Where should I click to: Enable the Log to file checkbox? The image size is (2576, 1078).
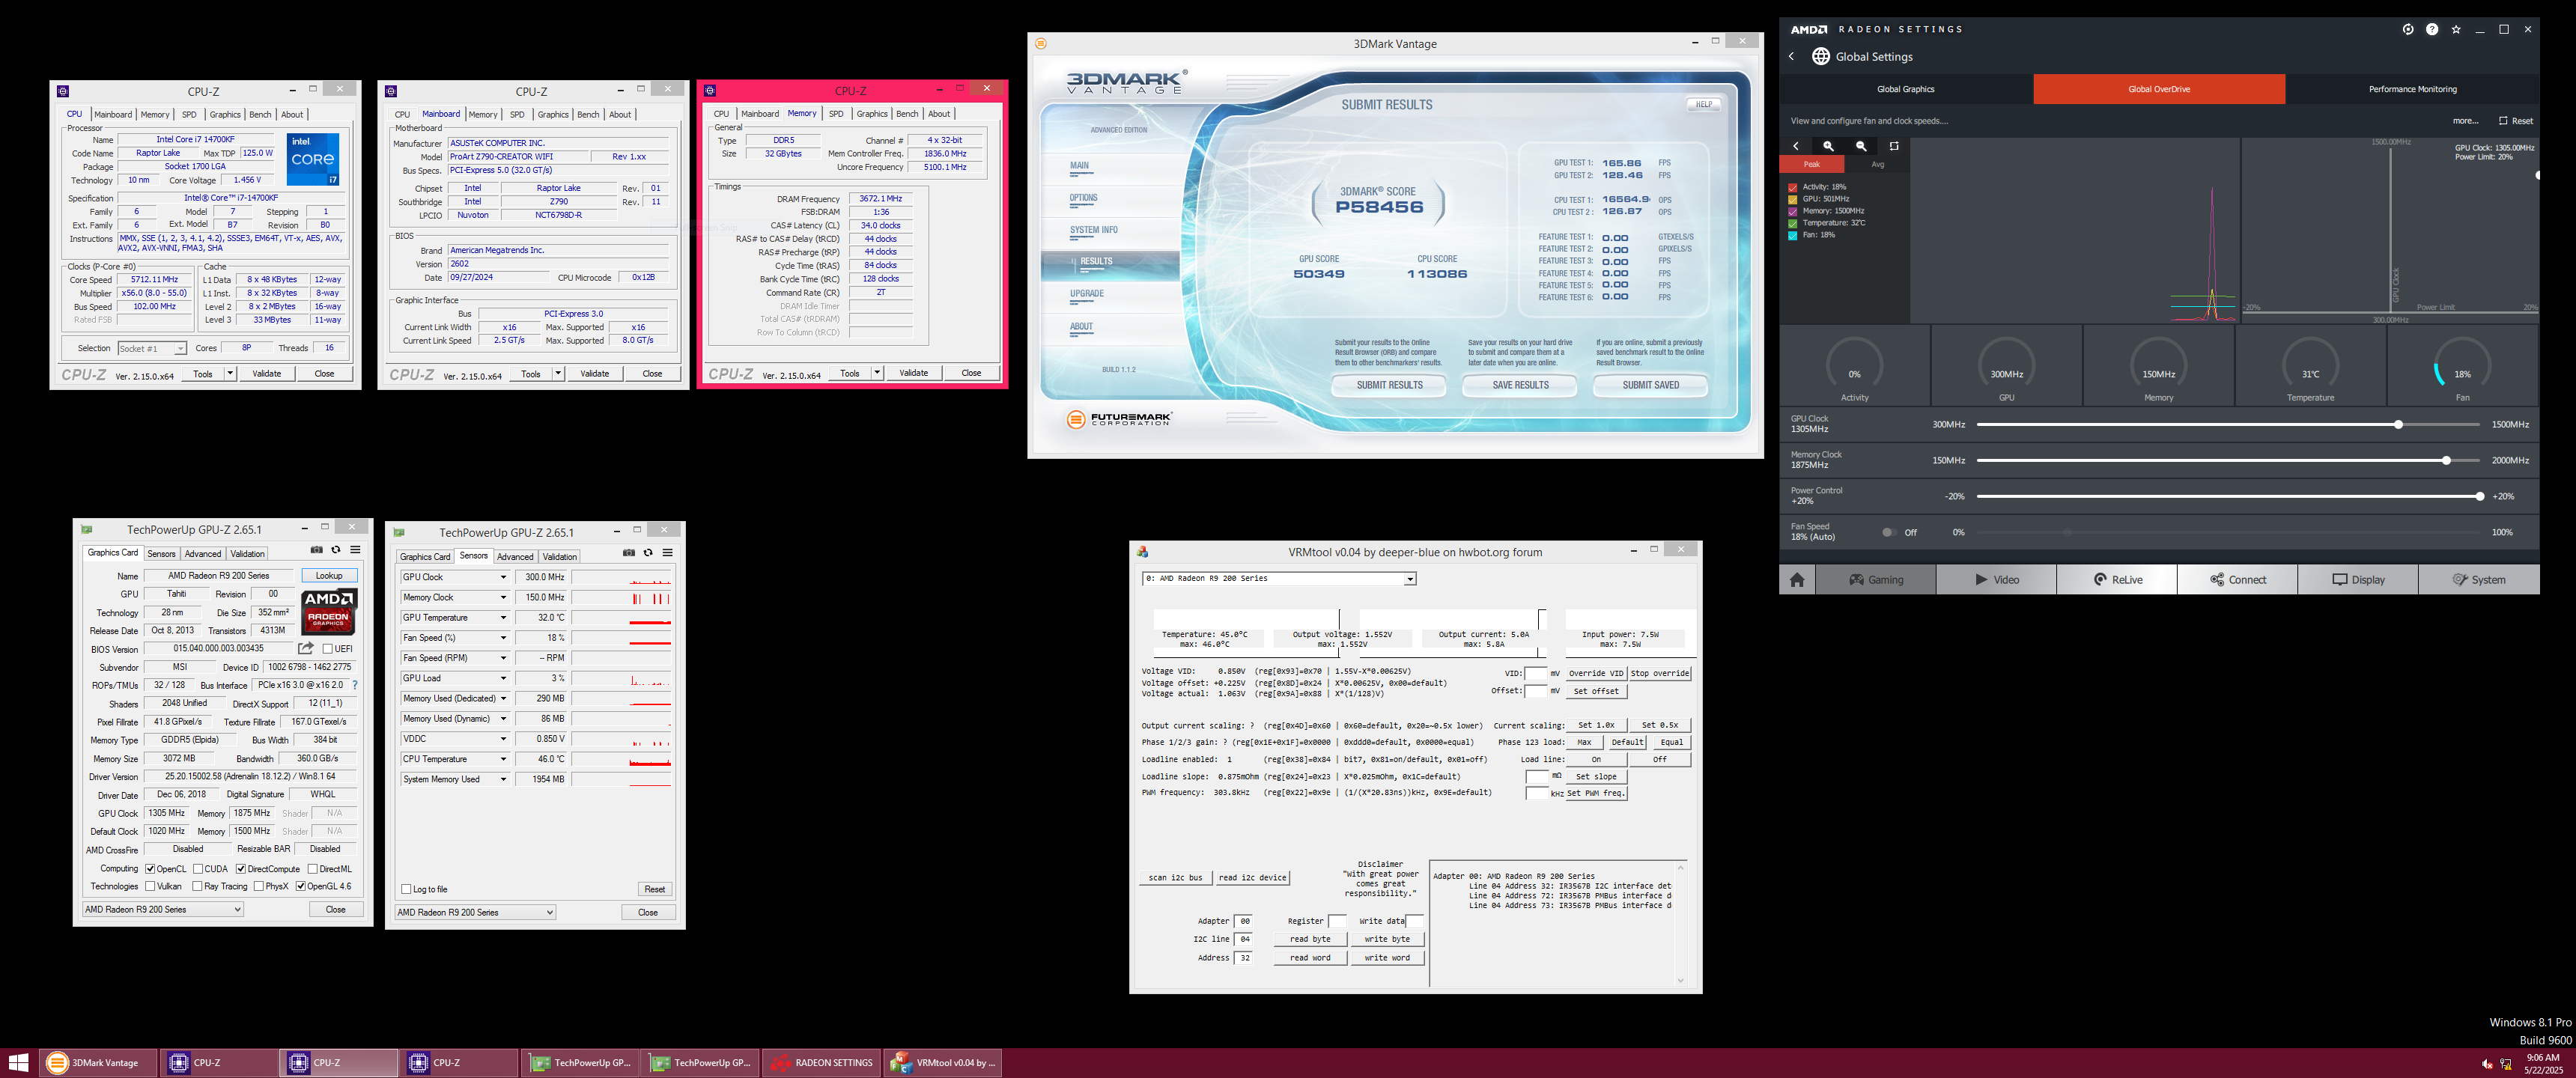406,889
